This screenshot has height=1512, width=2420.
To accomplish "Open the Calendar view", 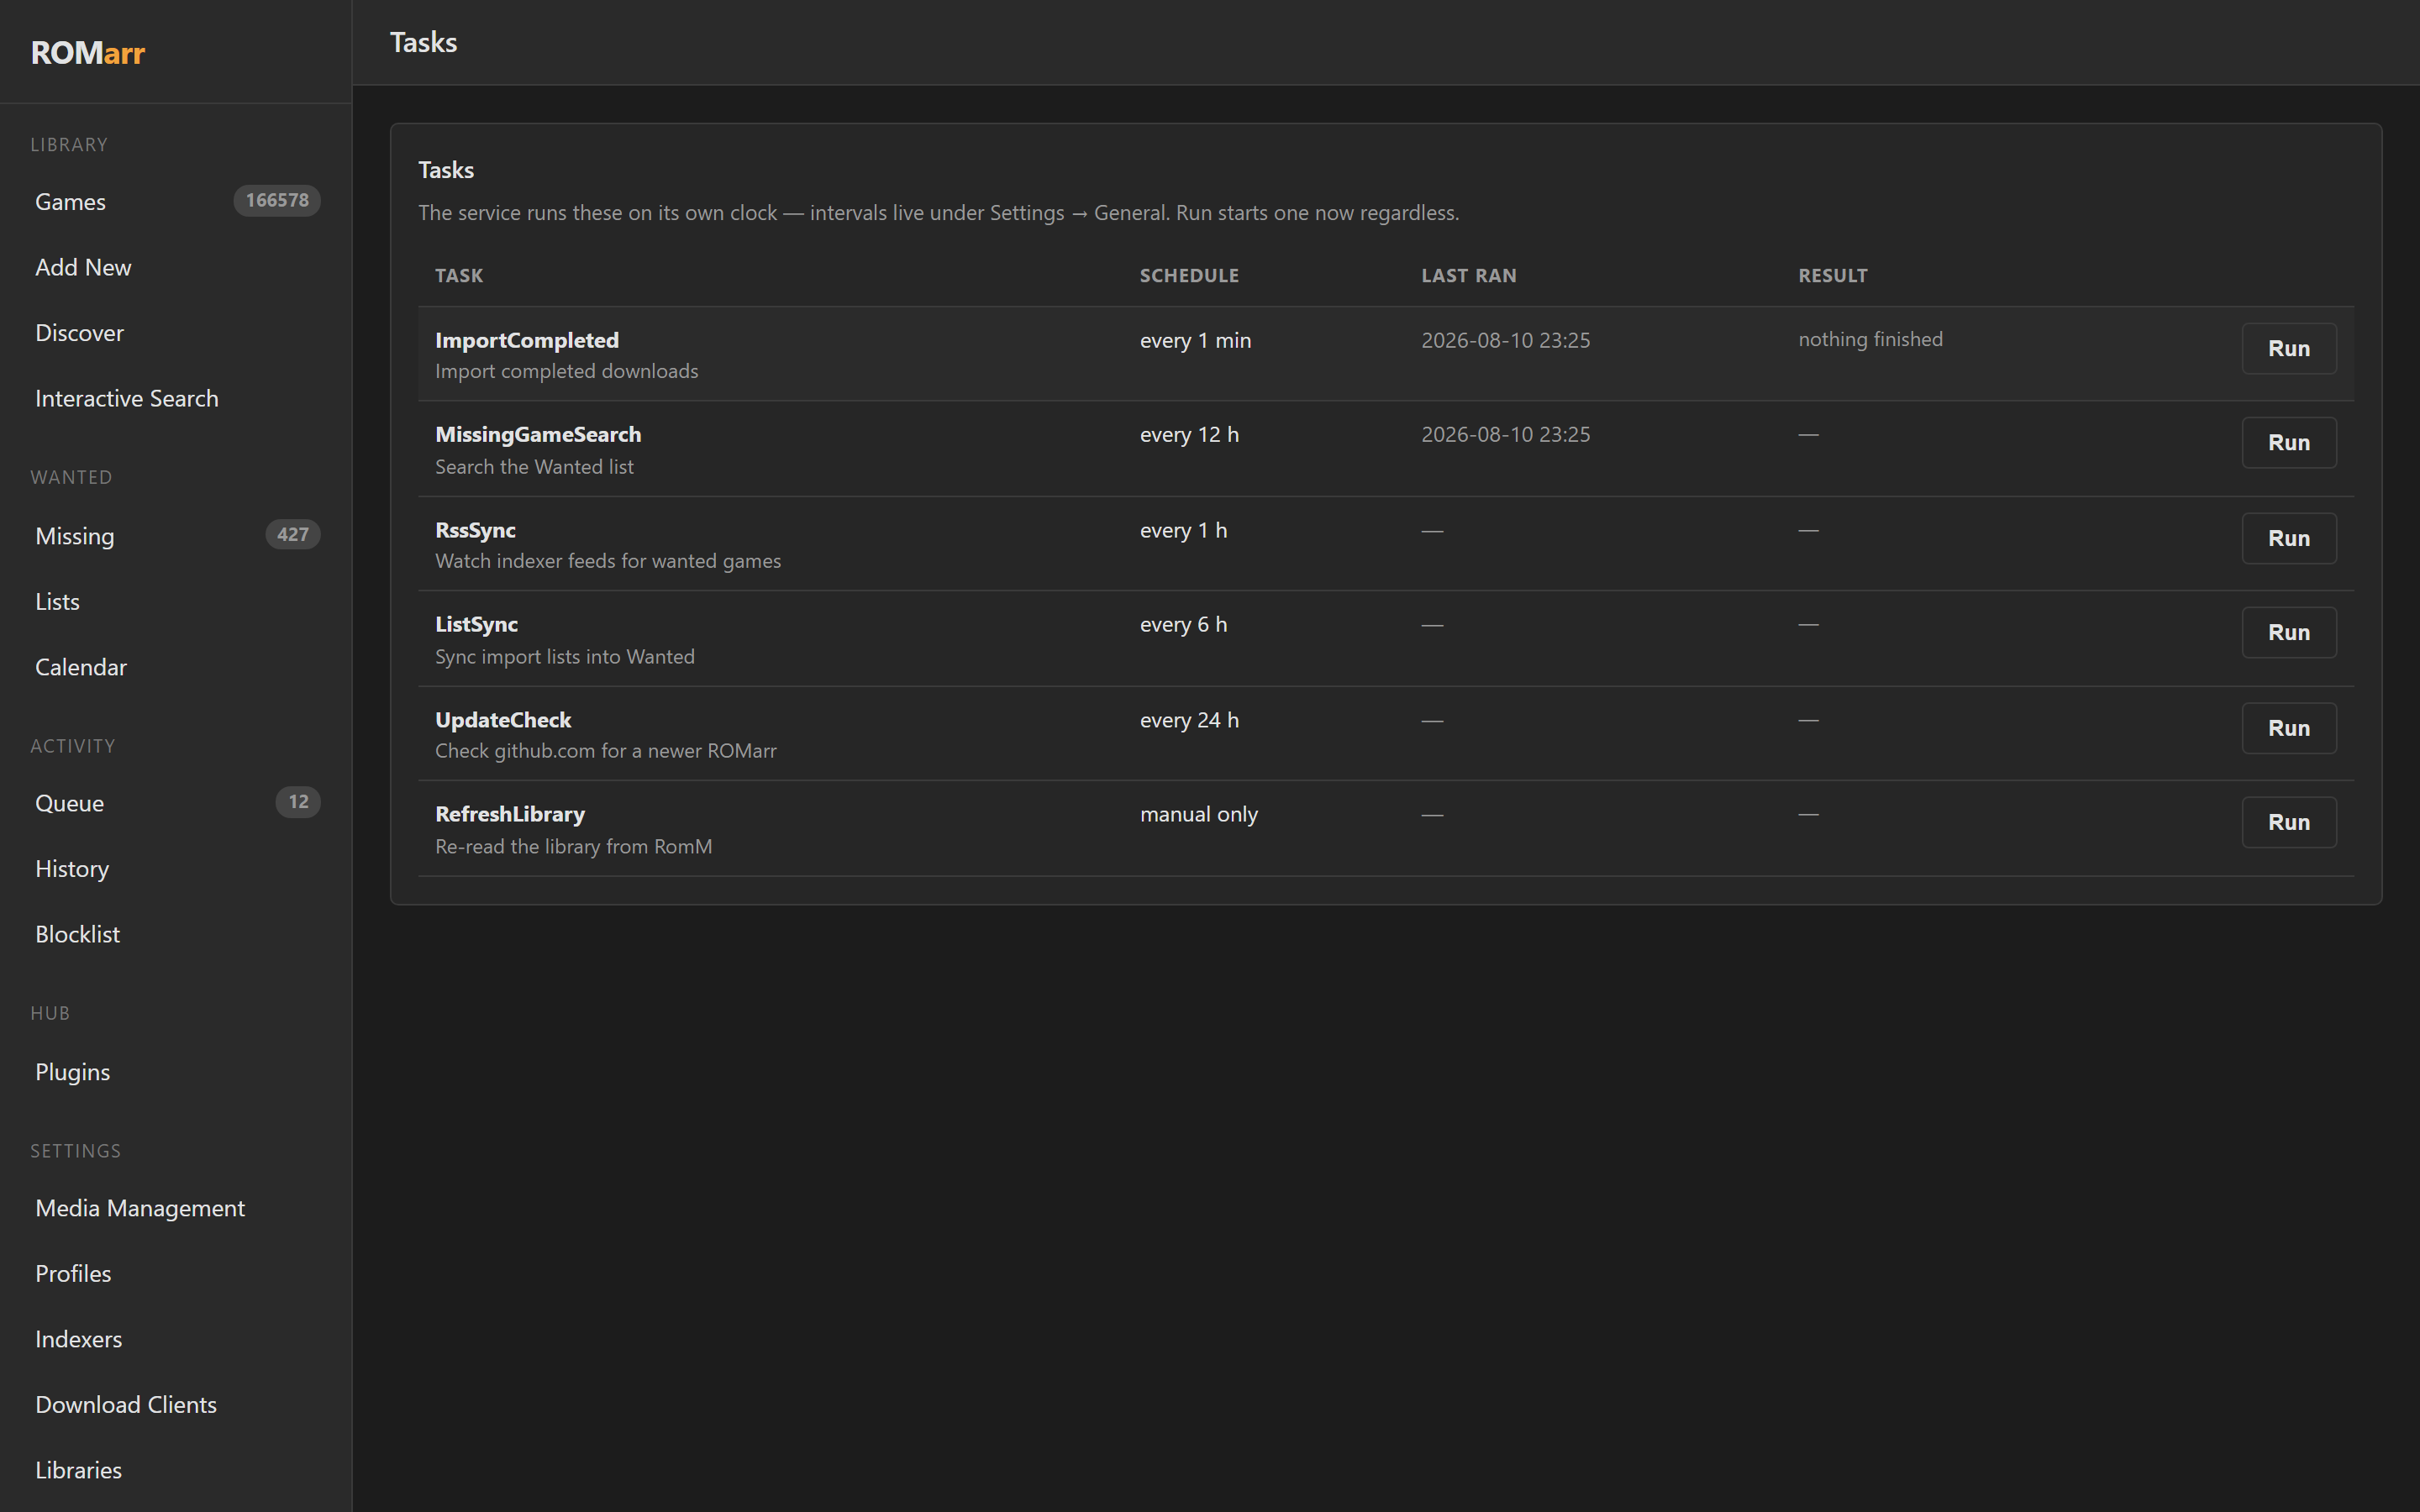I will pyautogui.click(x=81, y=666).
